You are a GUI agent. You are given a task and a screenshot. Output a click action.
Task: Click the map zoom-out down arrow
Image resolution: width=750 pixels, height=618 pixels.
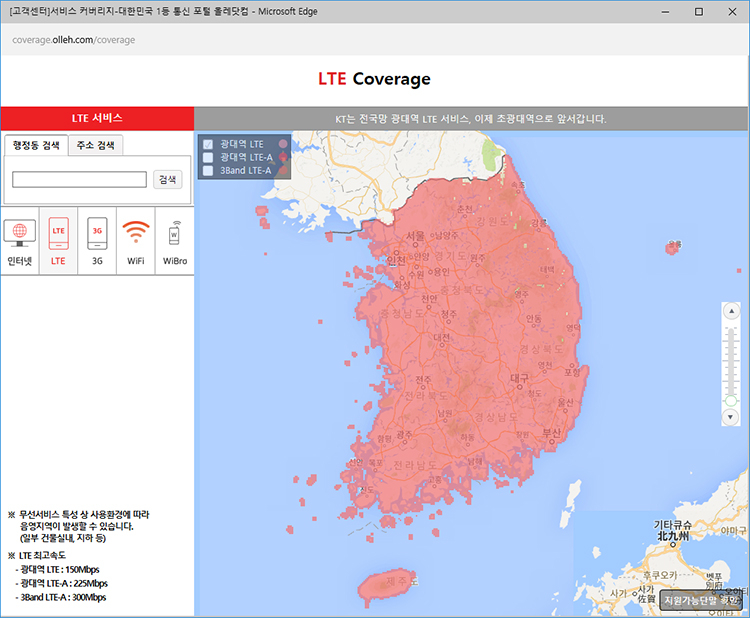730,416
